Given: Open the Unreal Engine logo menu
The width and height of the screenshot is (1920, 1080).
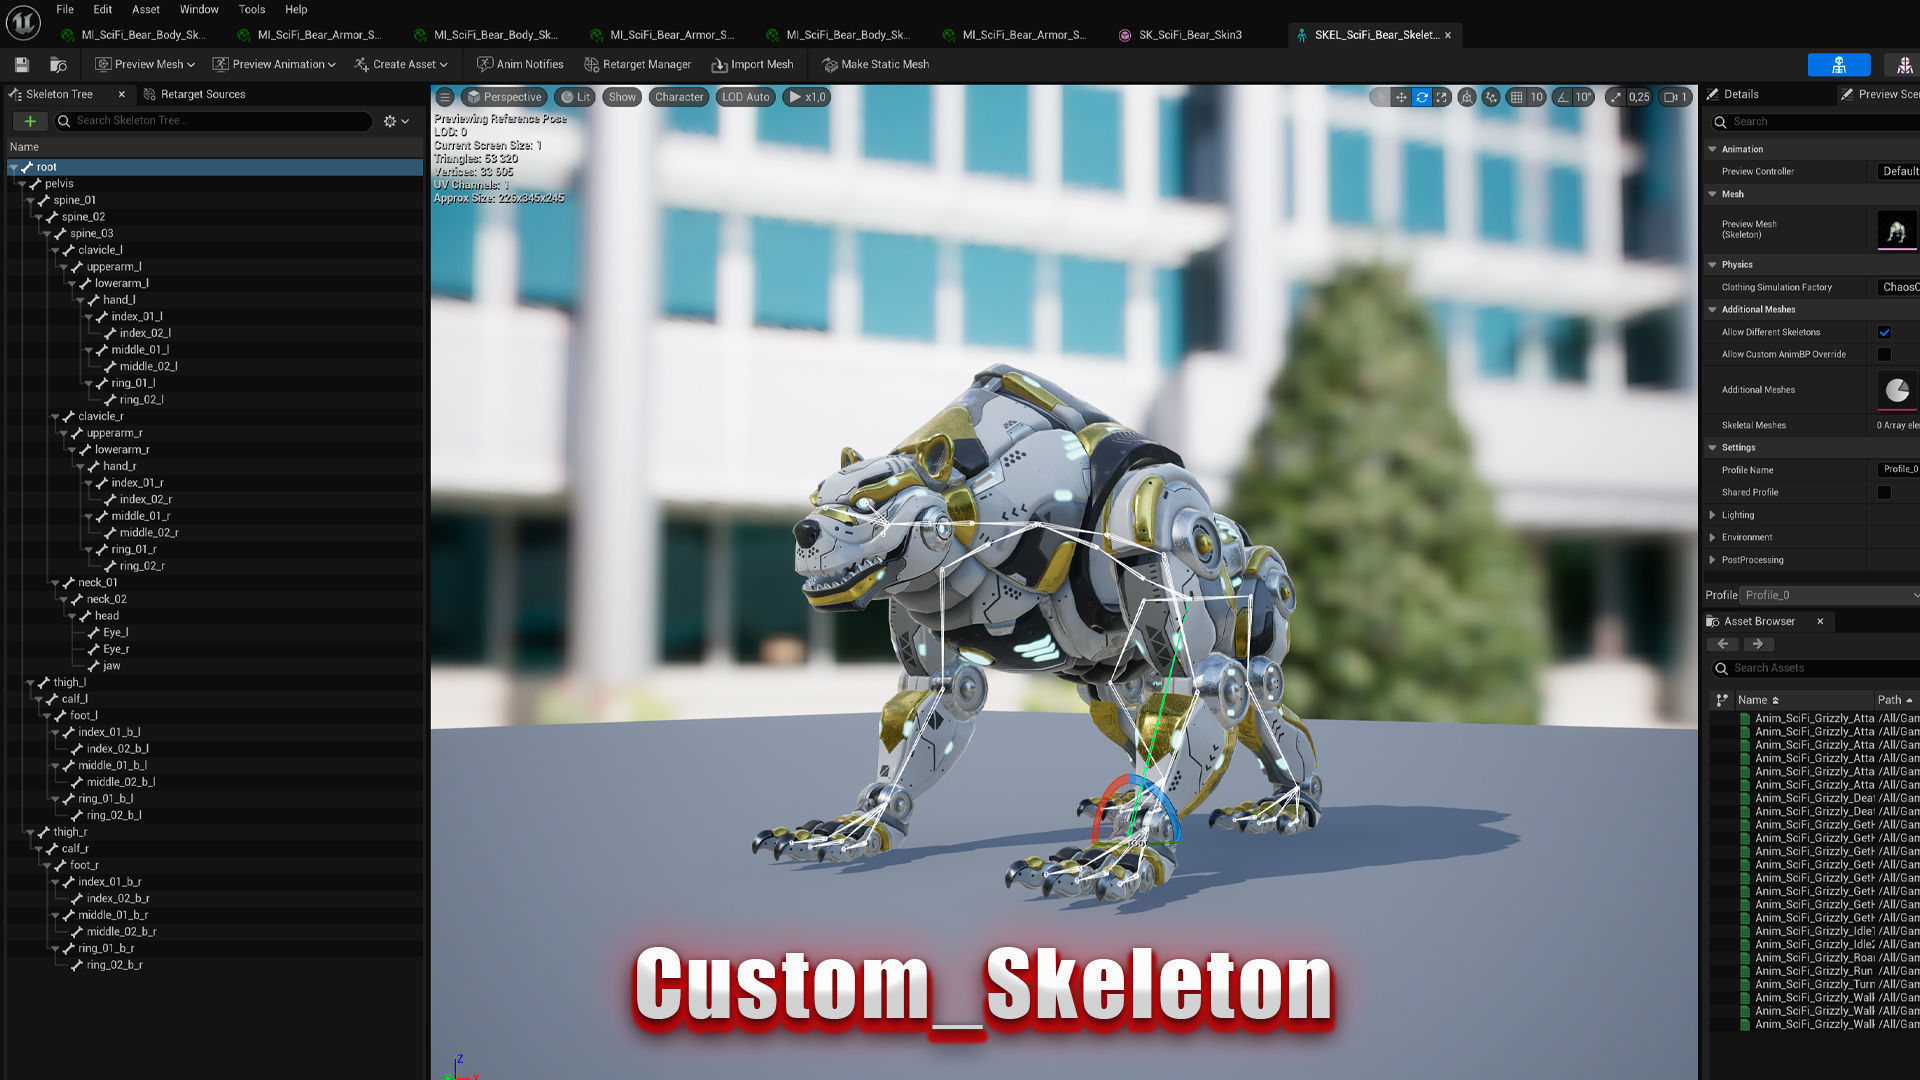Looking at the screenshot, I should 23,22.
